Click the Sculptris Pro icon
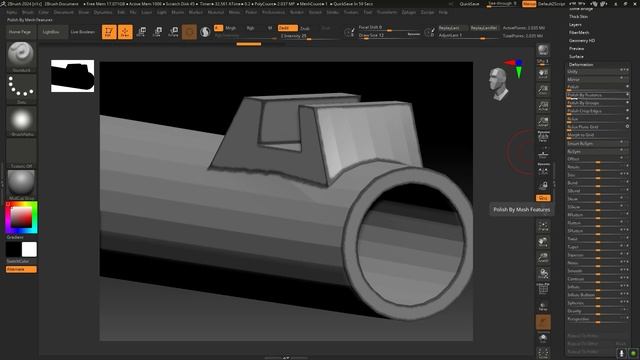 click(x=205, y=32)
